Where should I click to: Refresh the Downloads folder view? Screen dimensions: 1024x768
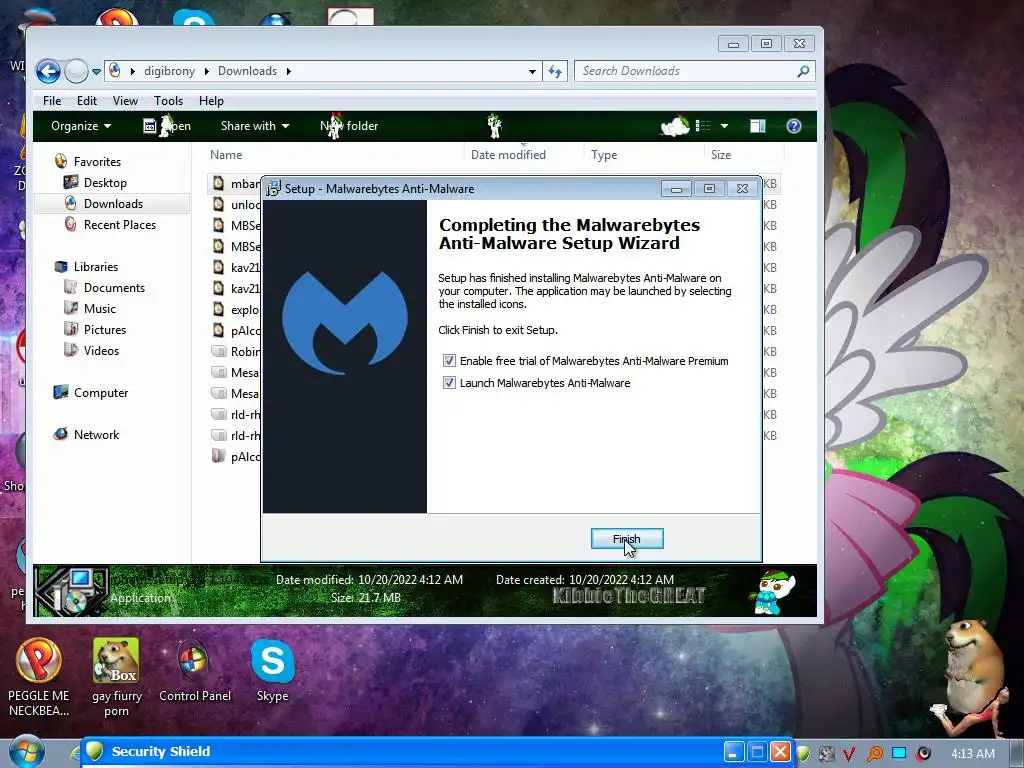555,71
